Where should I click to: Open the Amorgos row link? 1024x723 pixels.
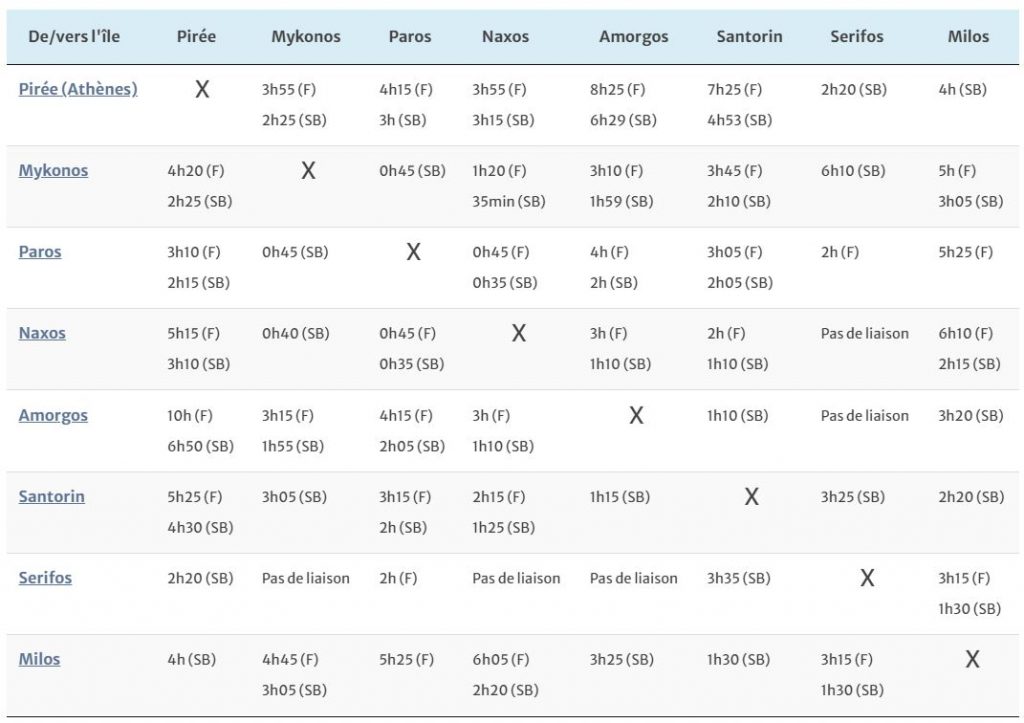tap(53, 415)
